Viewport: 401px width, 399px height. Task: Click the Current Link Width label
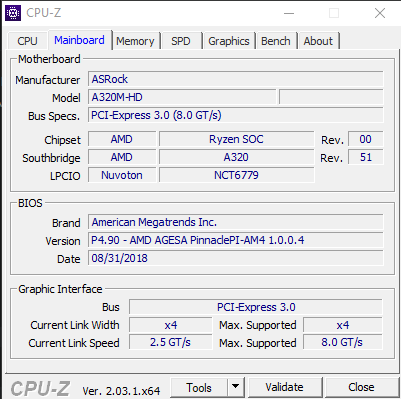pyautogui.click(x=75, y=325)
